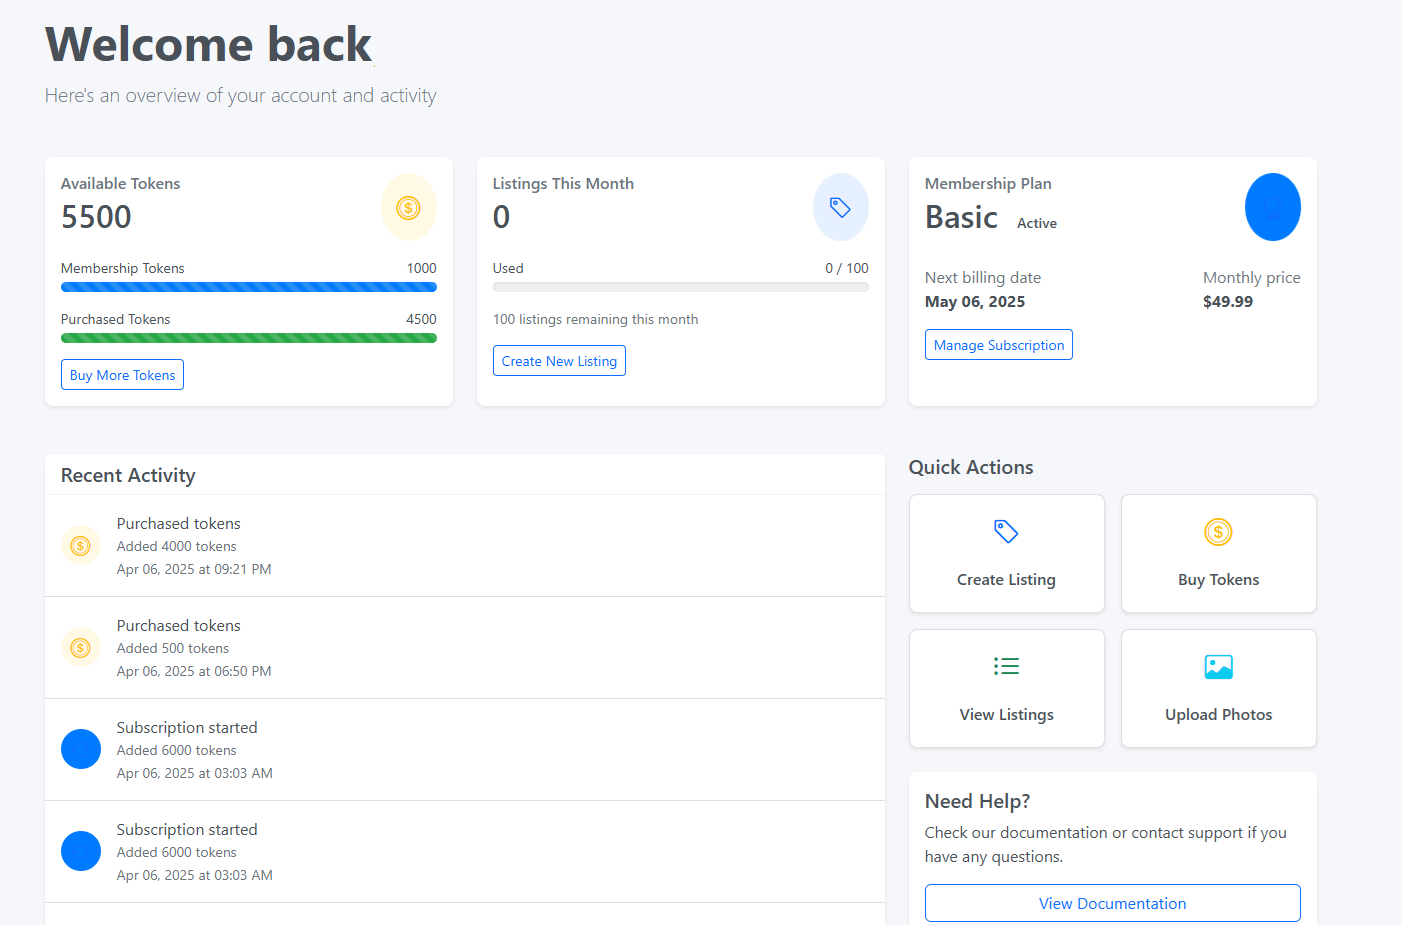Click the Membership Plan card label
1402x927 pixels.
tap(988, 184)
